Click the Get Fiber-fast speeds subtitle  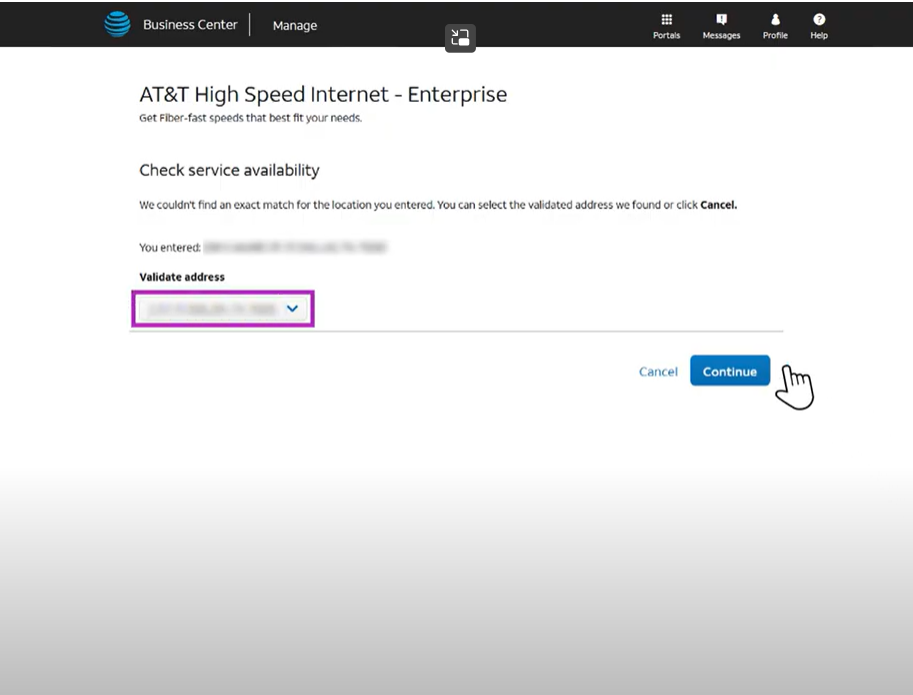point(250,118)
